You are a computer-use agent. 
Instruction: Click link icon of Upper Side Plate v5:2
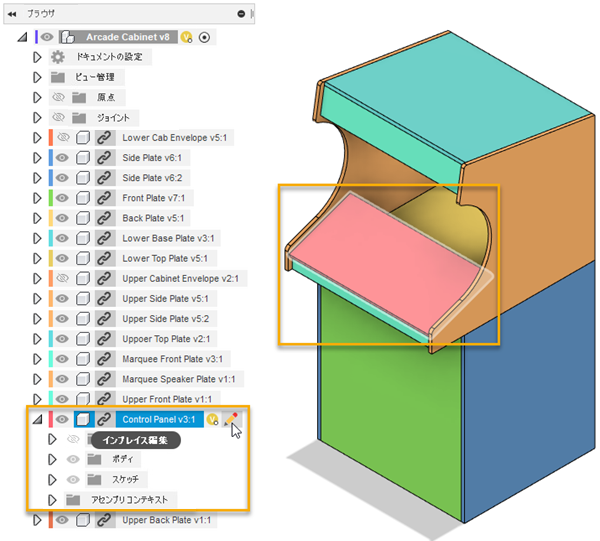point(104,319)
